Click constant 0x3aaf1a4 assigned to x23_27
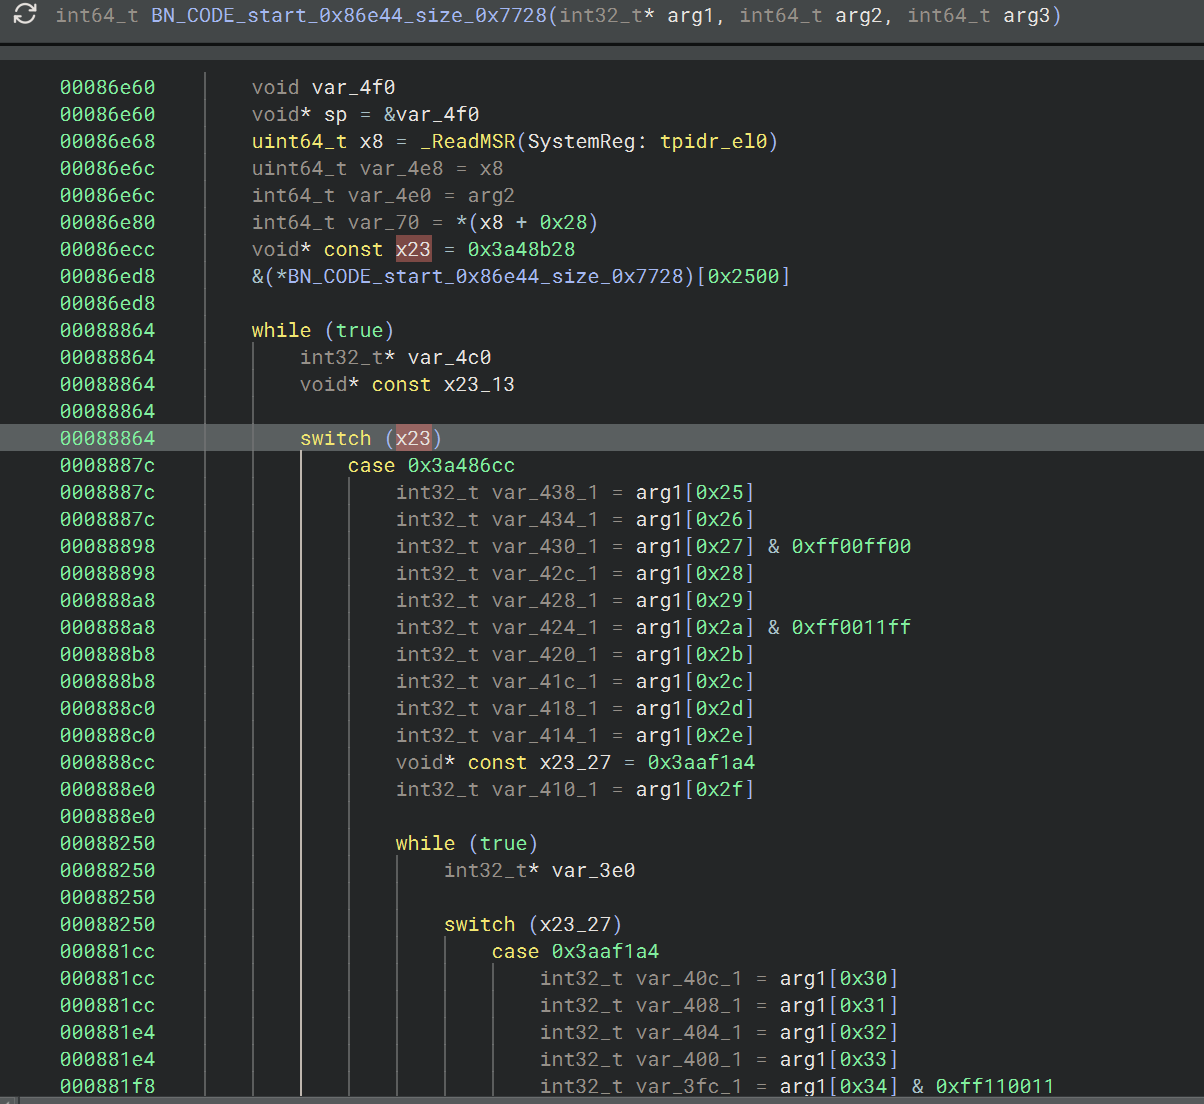The image size is (1204, 1104). [x=701, y=762]
